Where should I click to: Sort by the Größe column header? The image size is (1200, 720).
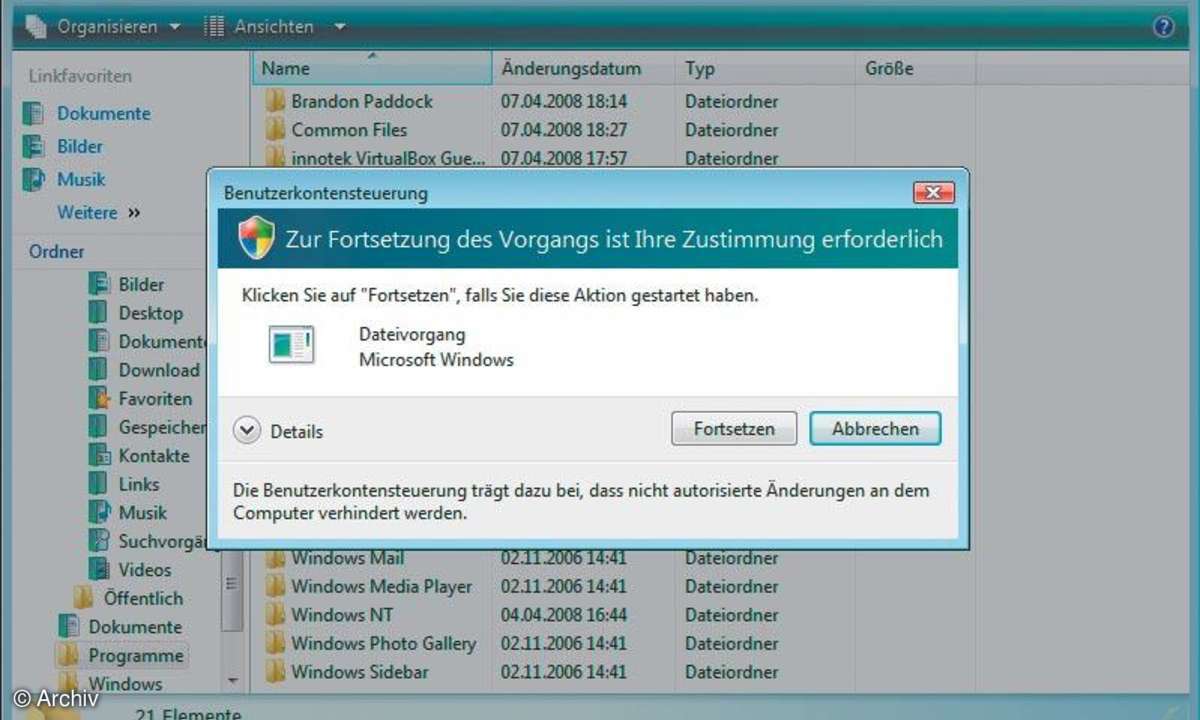(915, 69)
